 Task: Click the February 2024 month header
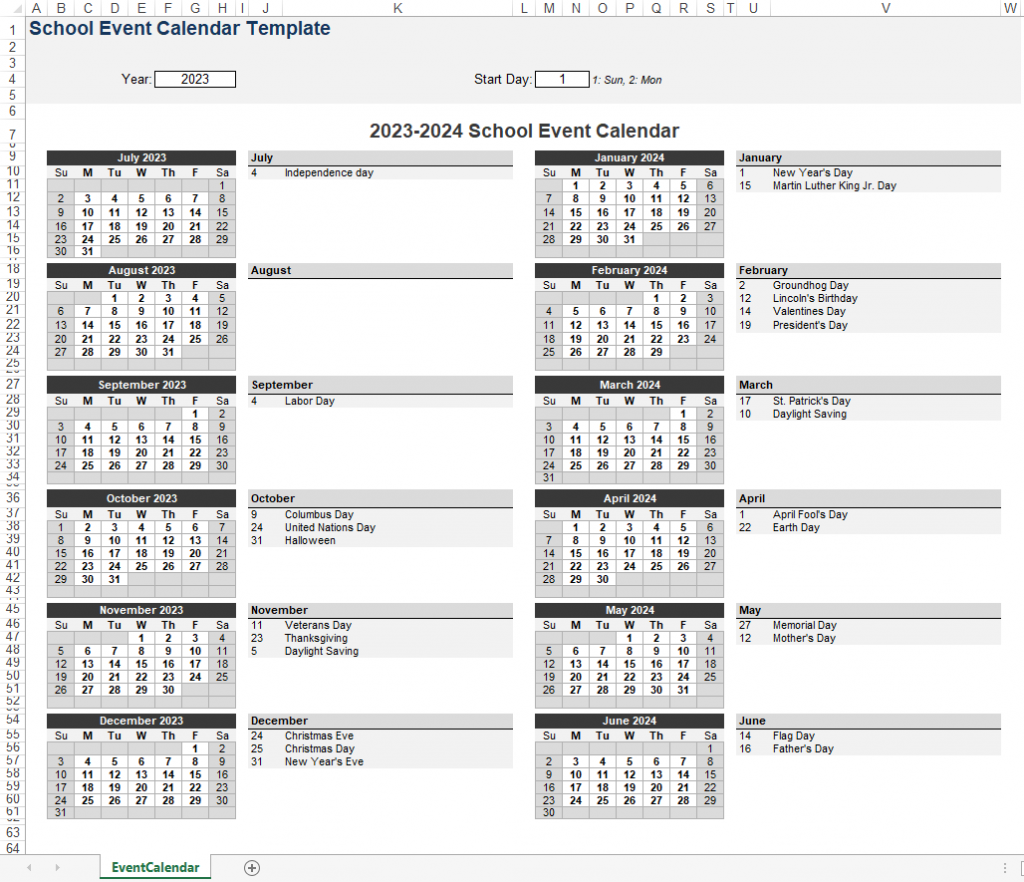(628, 271)
